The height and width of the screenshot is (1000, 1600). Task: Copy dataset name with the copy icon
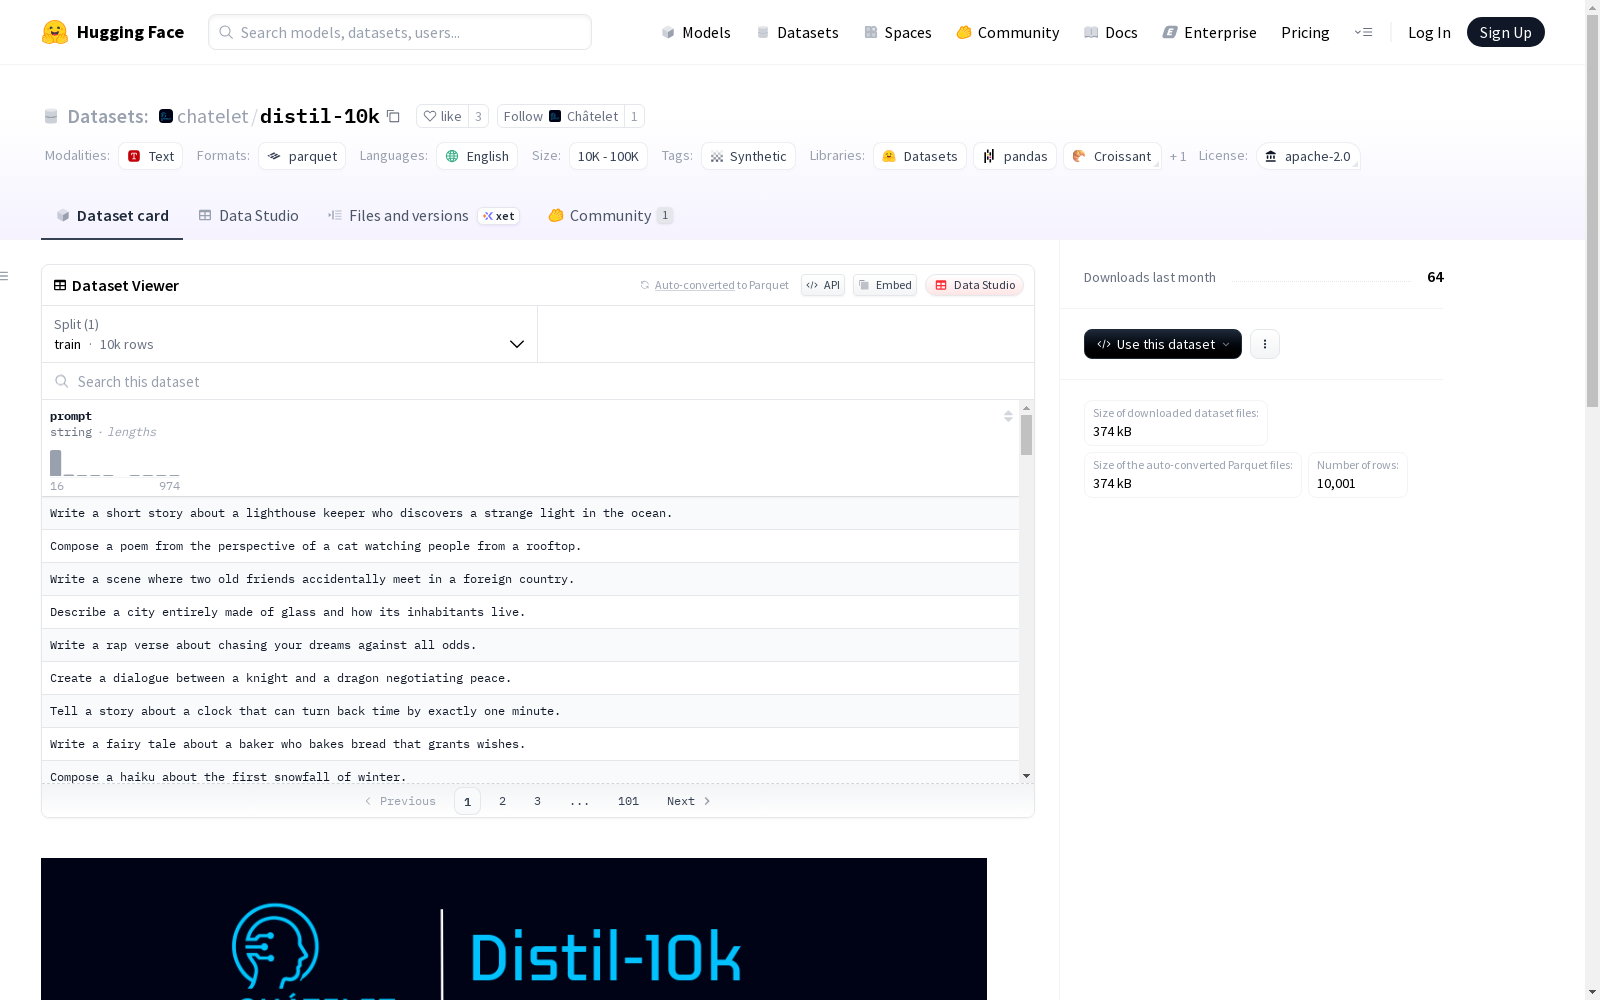[394, 116]
